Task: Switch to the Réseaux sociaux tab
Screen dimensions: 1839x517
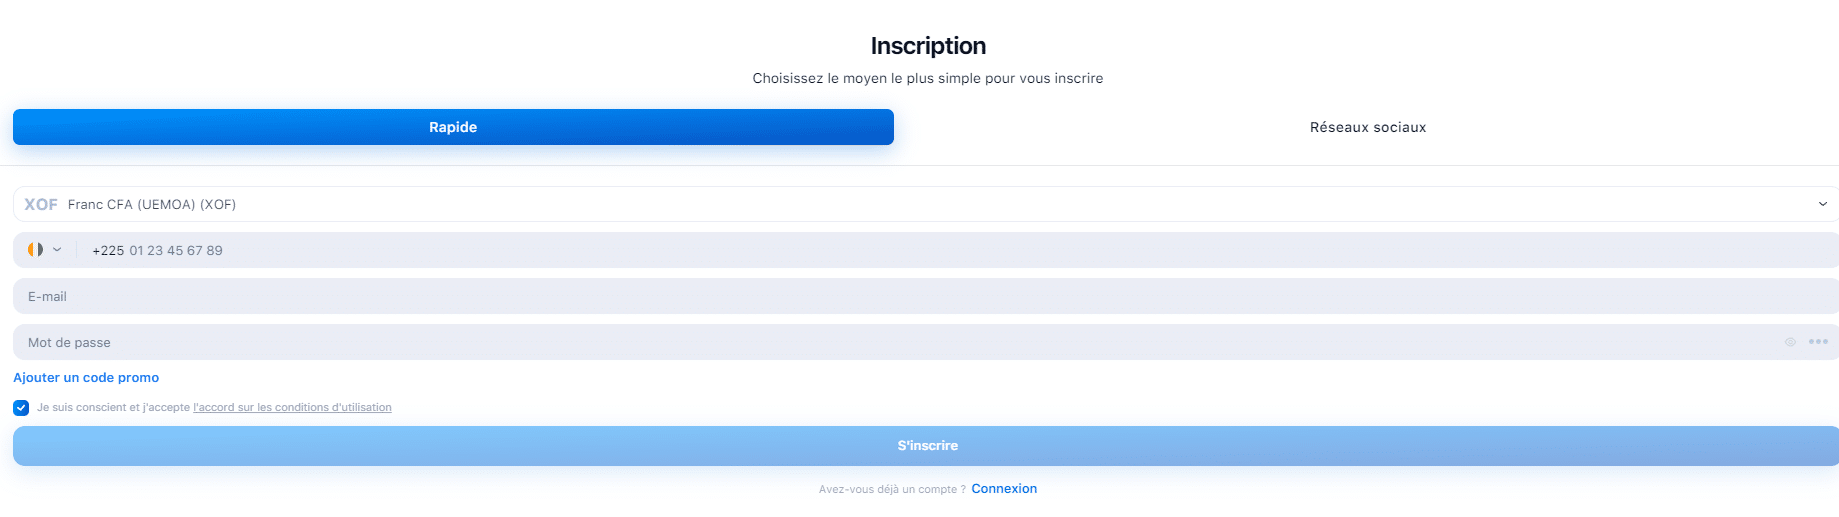Action: click(1368, 127)
